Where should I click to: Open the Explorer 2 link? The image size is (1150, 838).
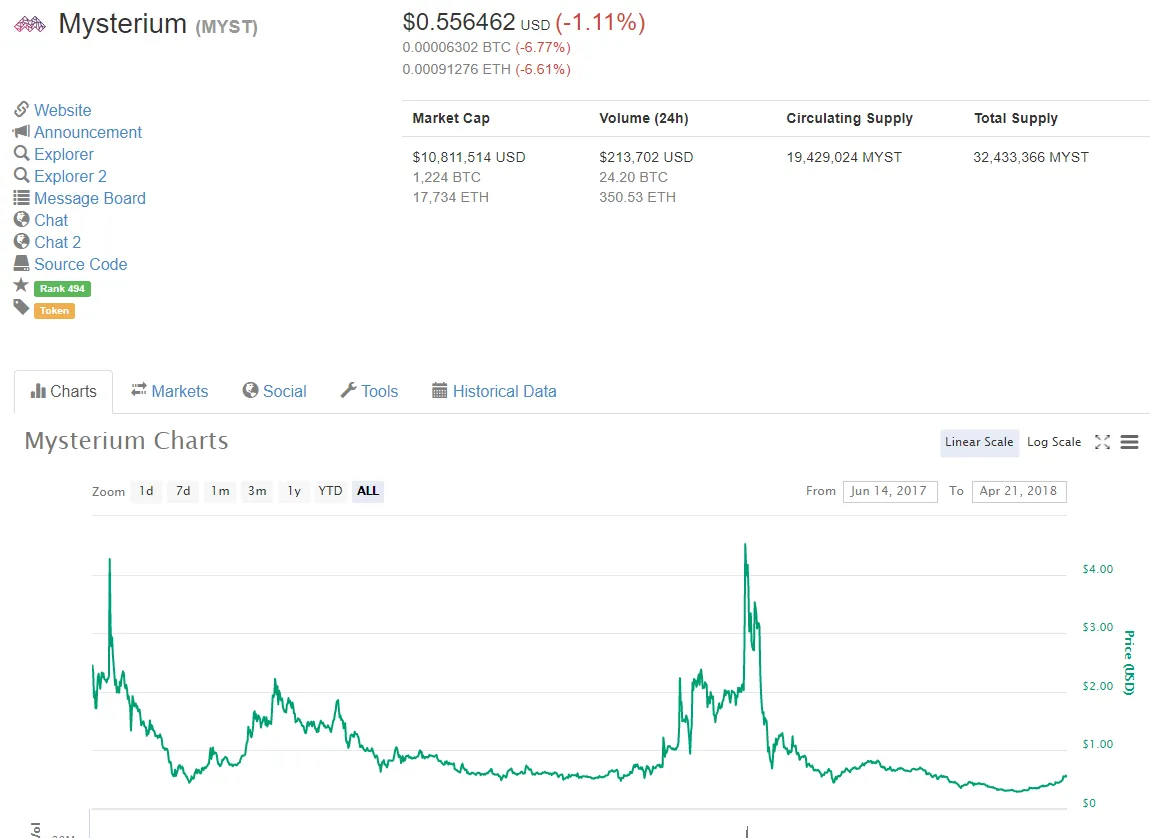tap(70, 176)
